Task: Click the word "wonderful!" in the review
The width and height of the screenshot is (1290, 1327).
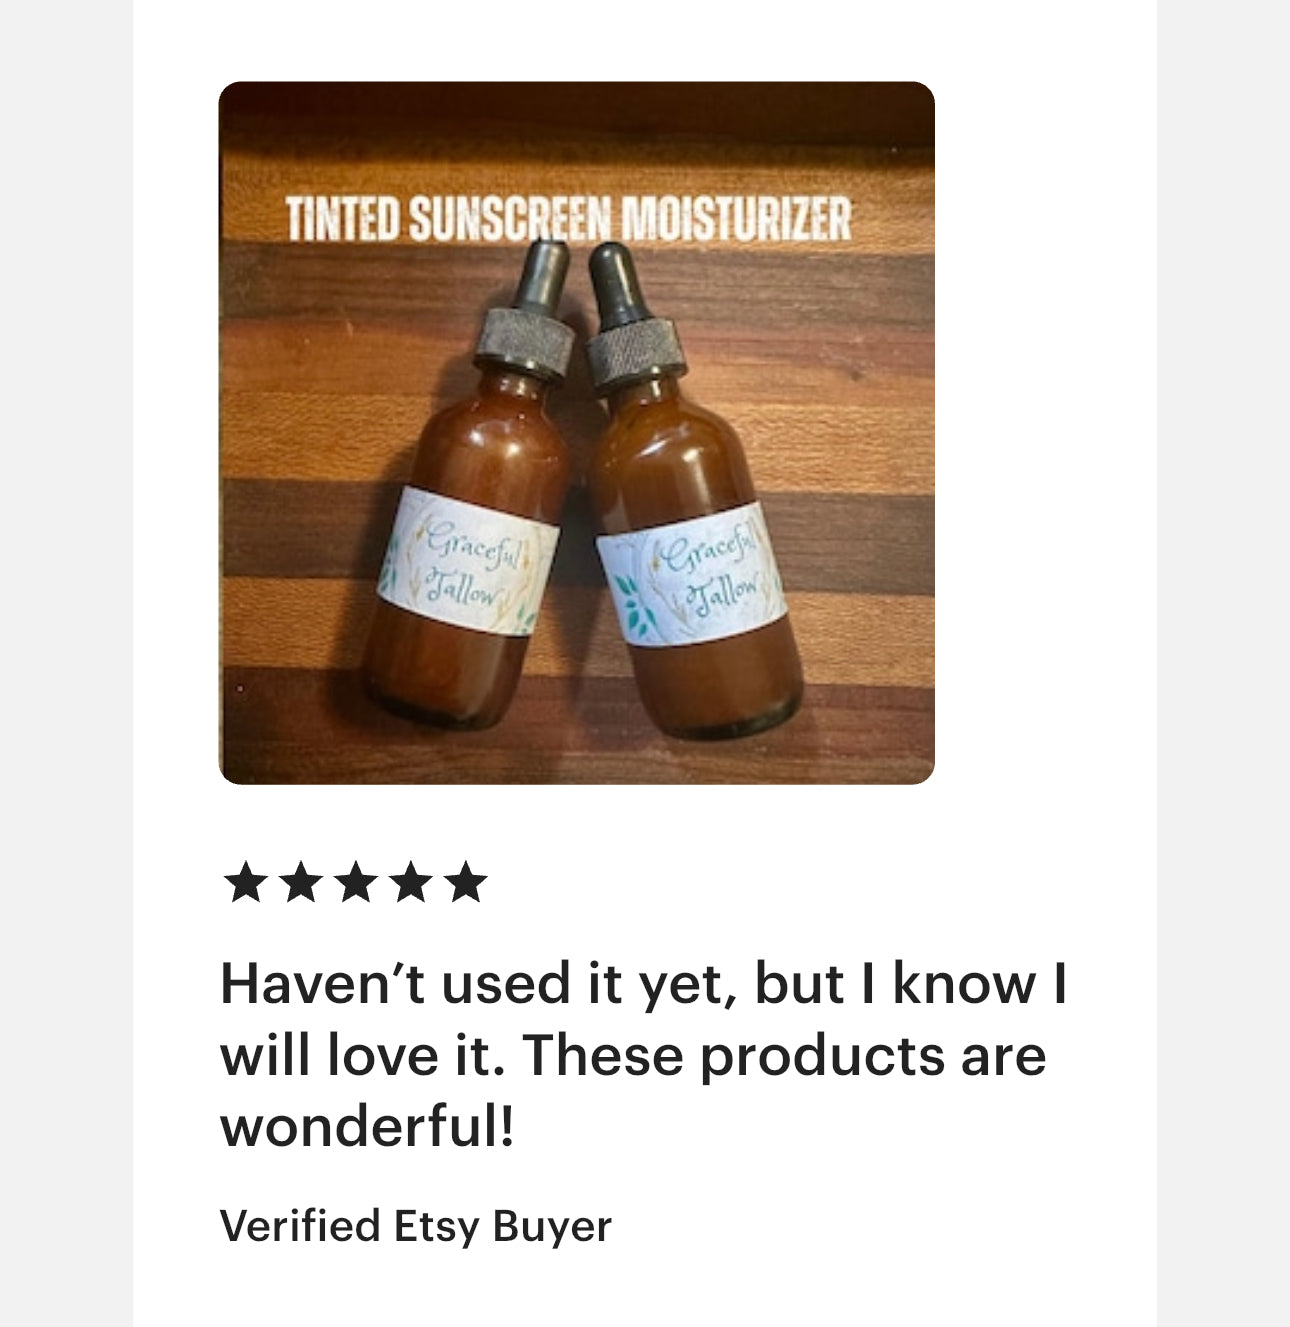Action: [x=367, y=1127]
